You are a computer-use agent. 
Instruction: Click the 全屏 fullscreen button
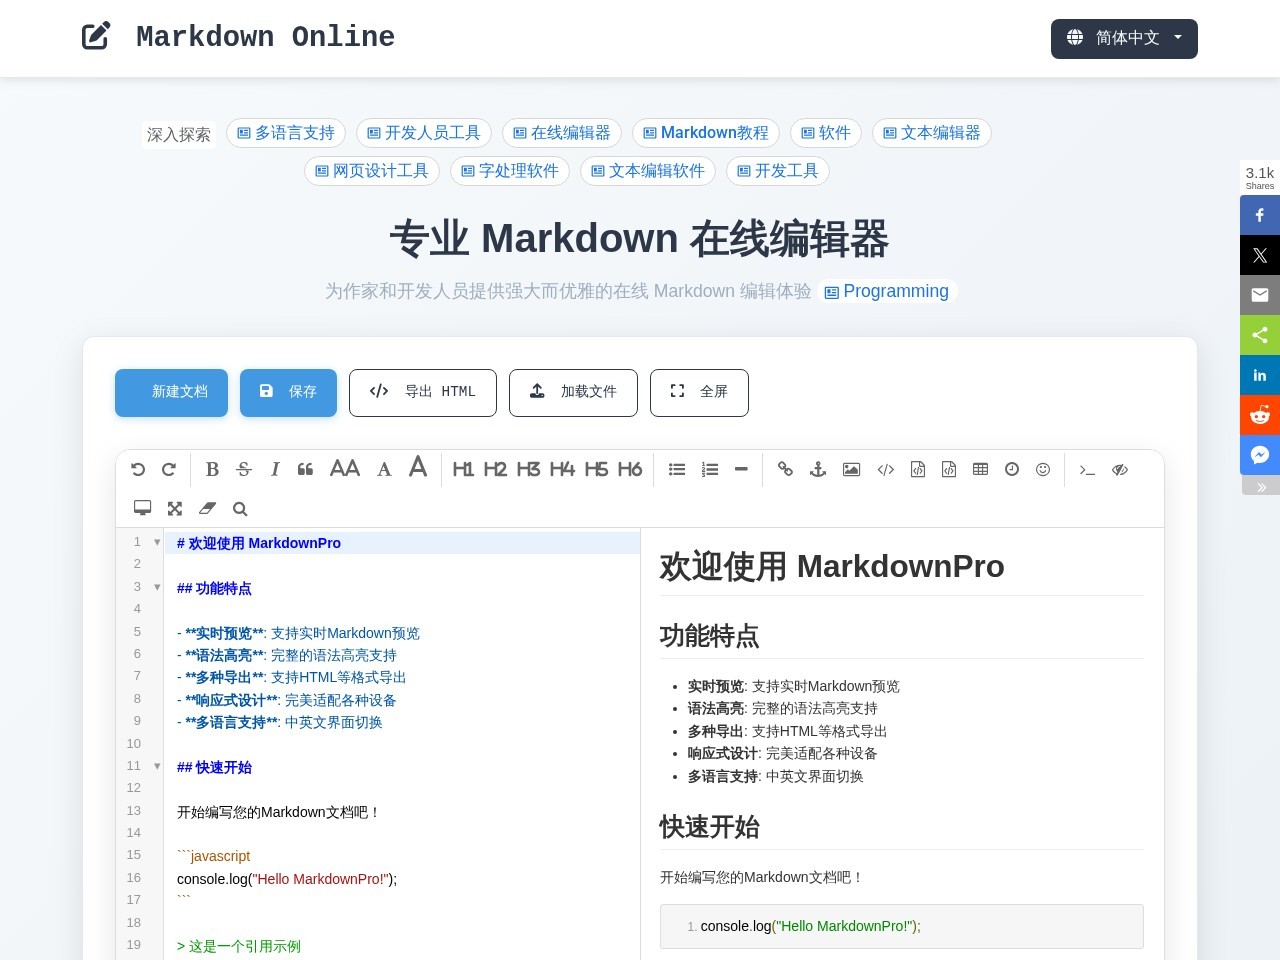(x=699, y=393)
